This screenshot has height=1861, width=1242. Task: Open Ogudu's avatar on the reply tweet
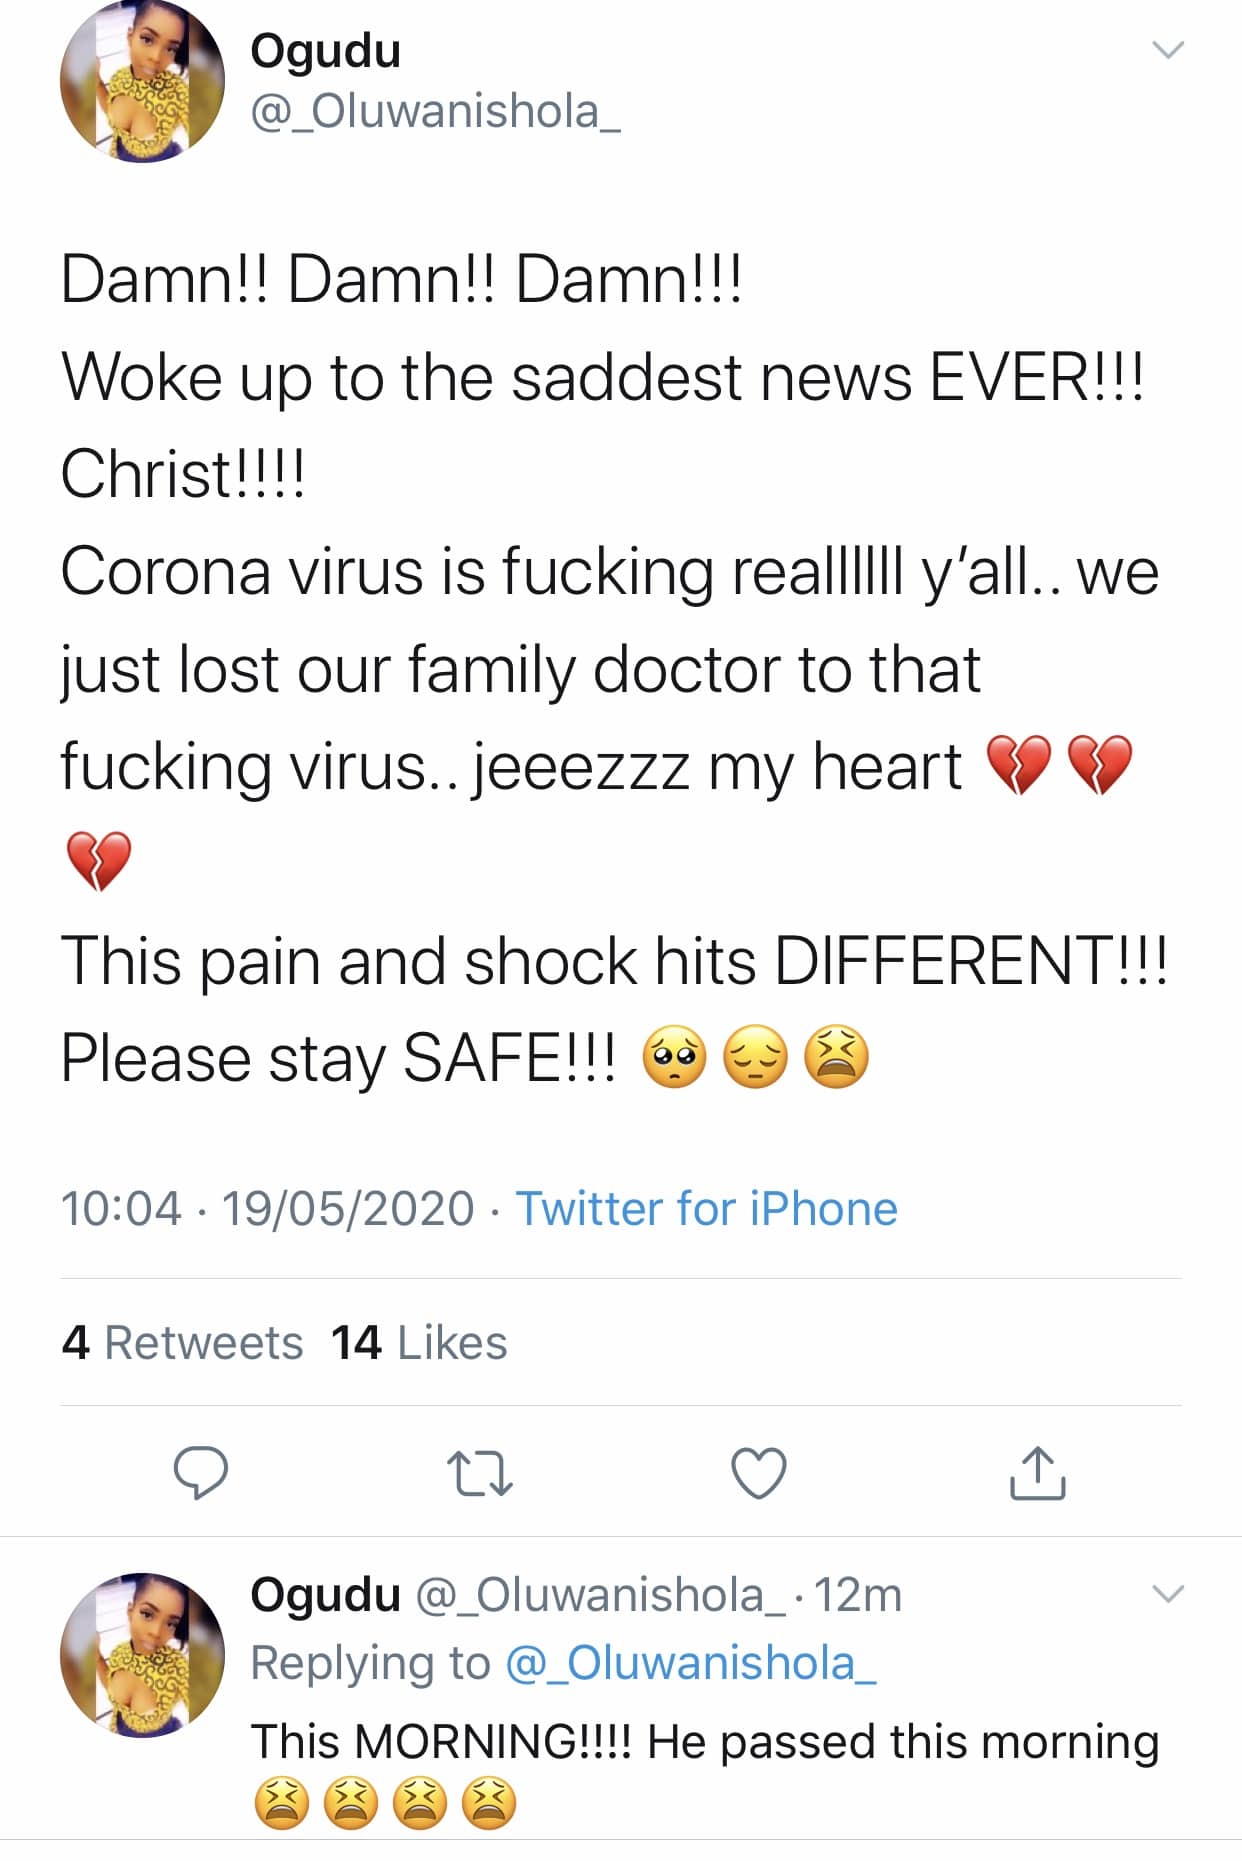(142, 1653)
